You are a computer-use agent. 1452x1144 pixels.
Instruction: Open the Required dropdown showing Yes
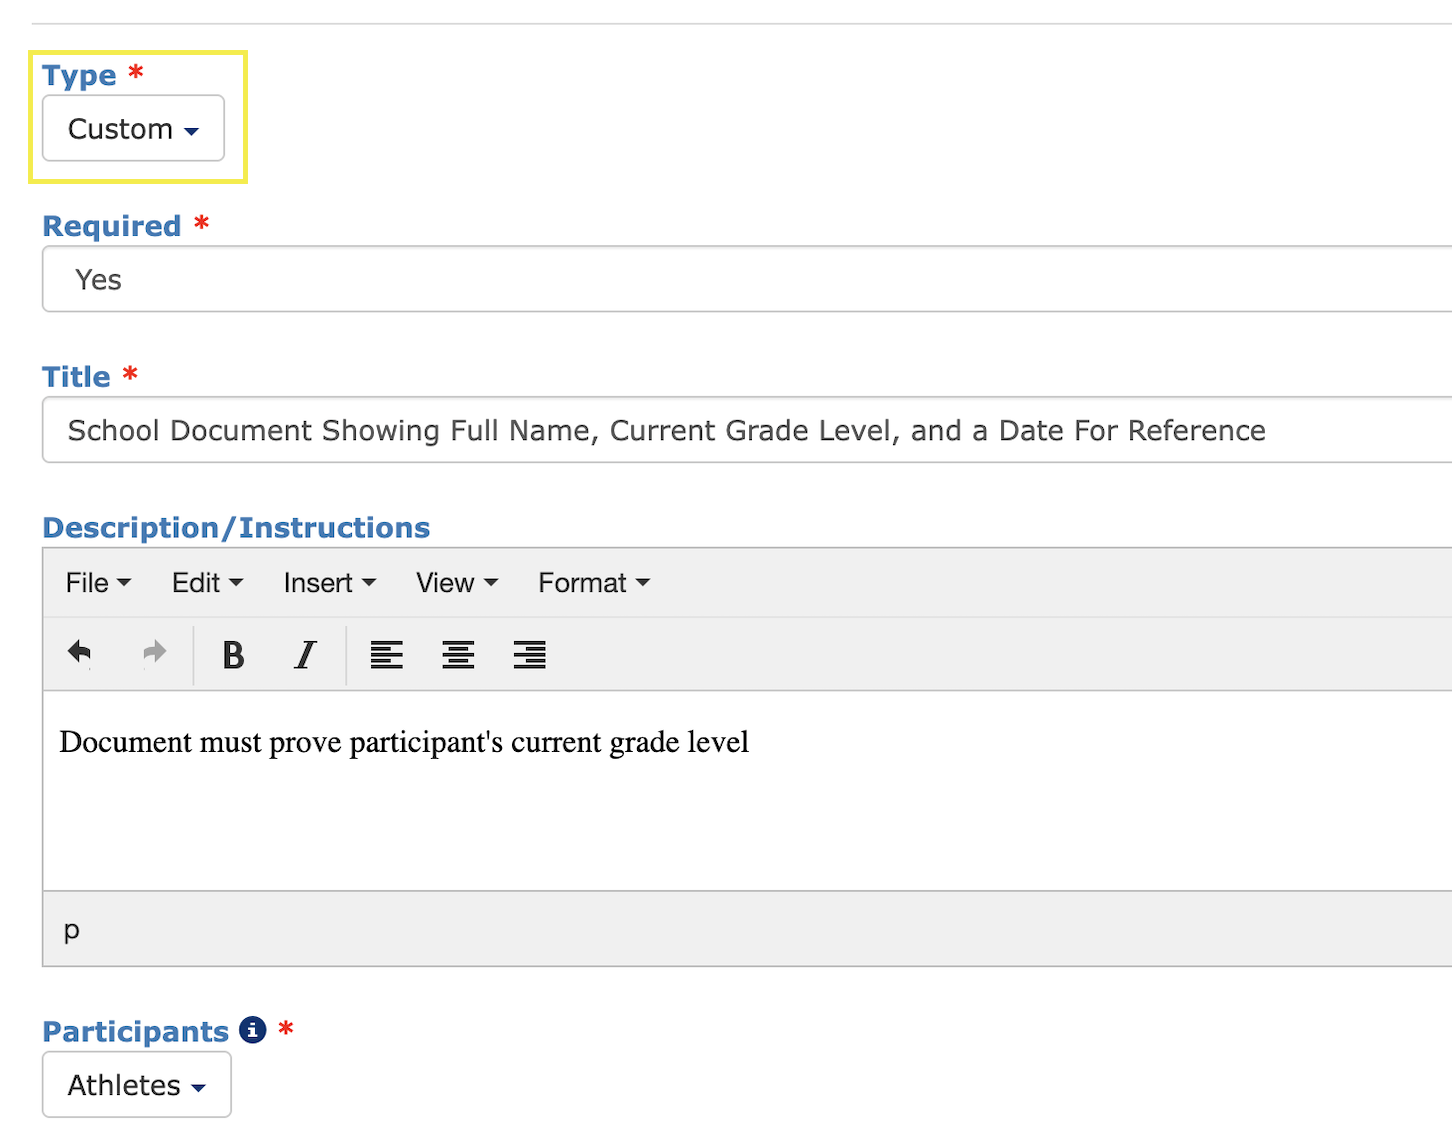tap(746, 280)
